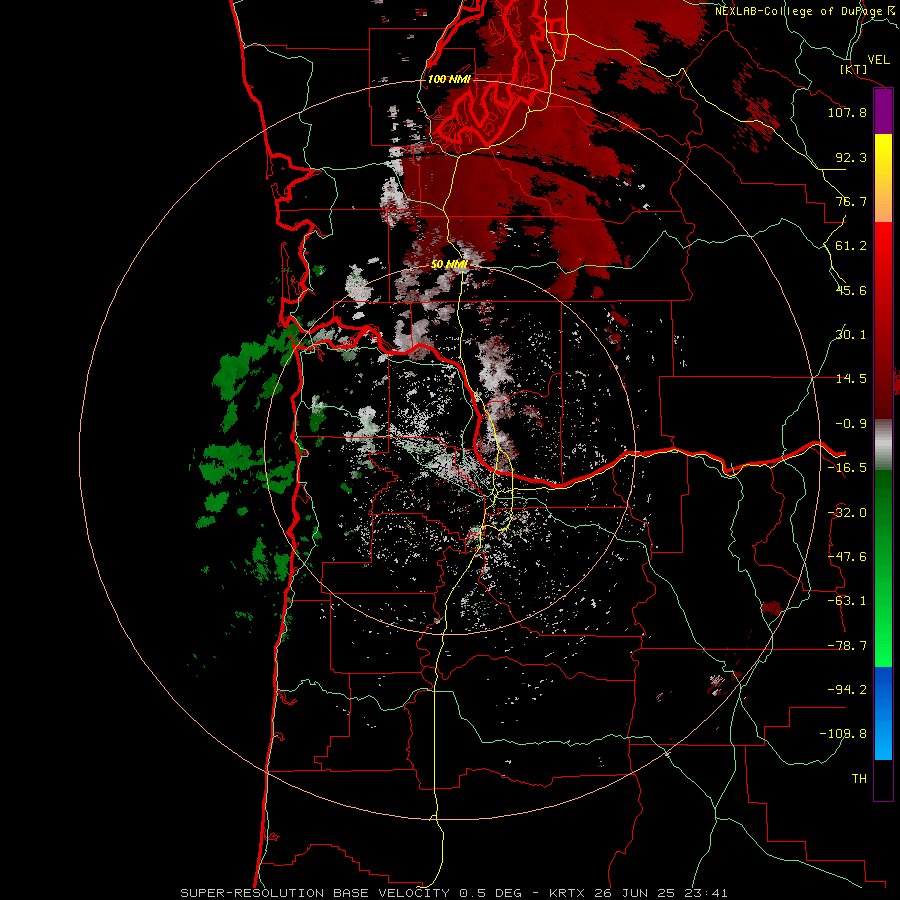The width and height of the screenshot is (900, 900).
Task: Click the -0.9 velocity scale value
Action: [x=851, y=424]
